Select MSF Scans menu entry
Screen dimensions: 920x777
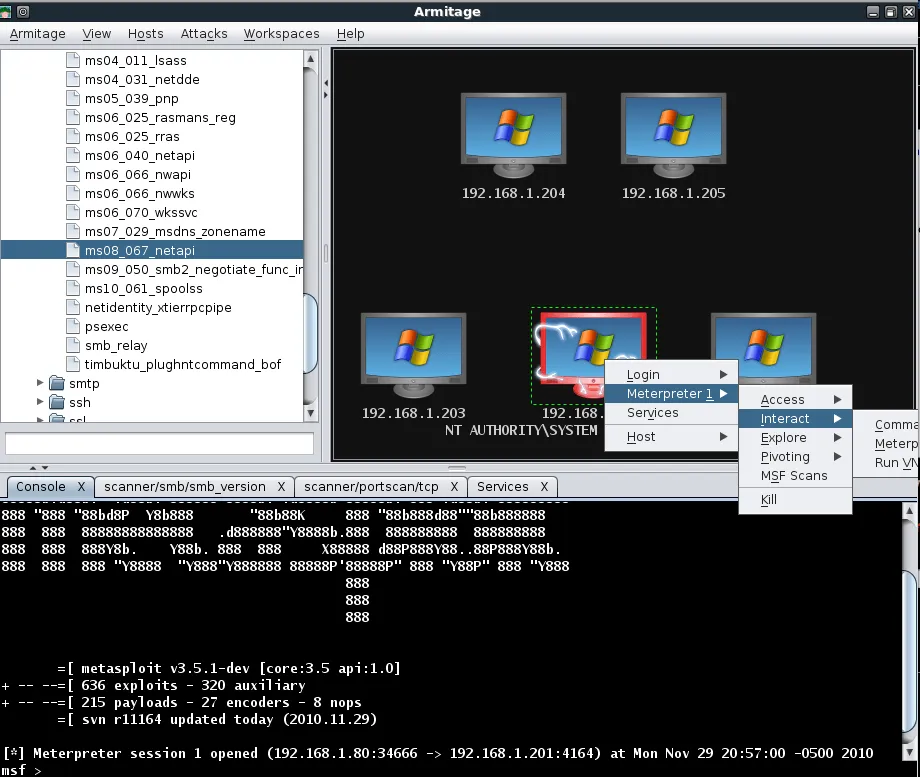(x=794, y=476)
